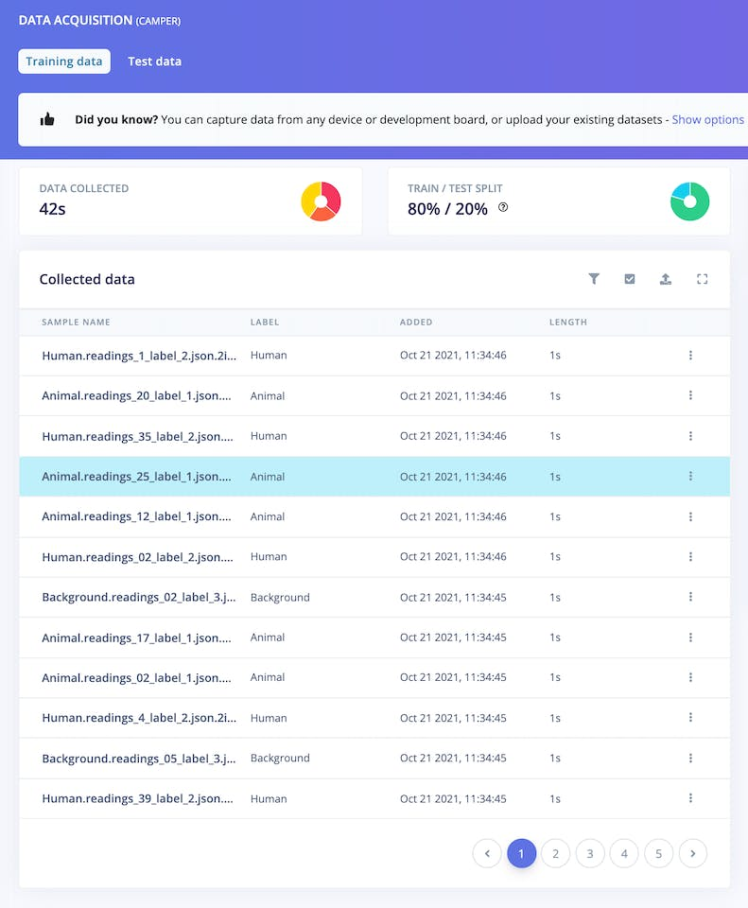Click the 80% / 20% split value
This screenshot has height=908, width=748.
(448, 209)
